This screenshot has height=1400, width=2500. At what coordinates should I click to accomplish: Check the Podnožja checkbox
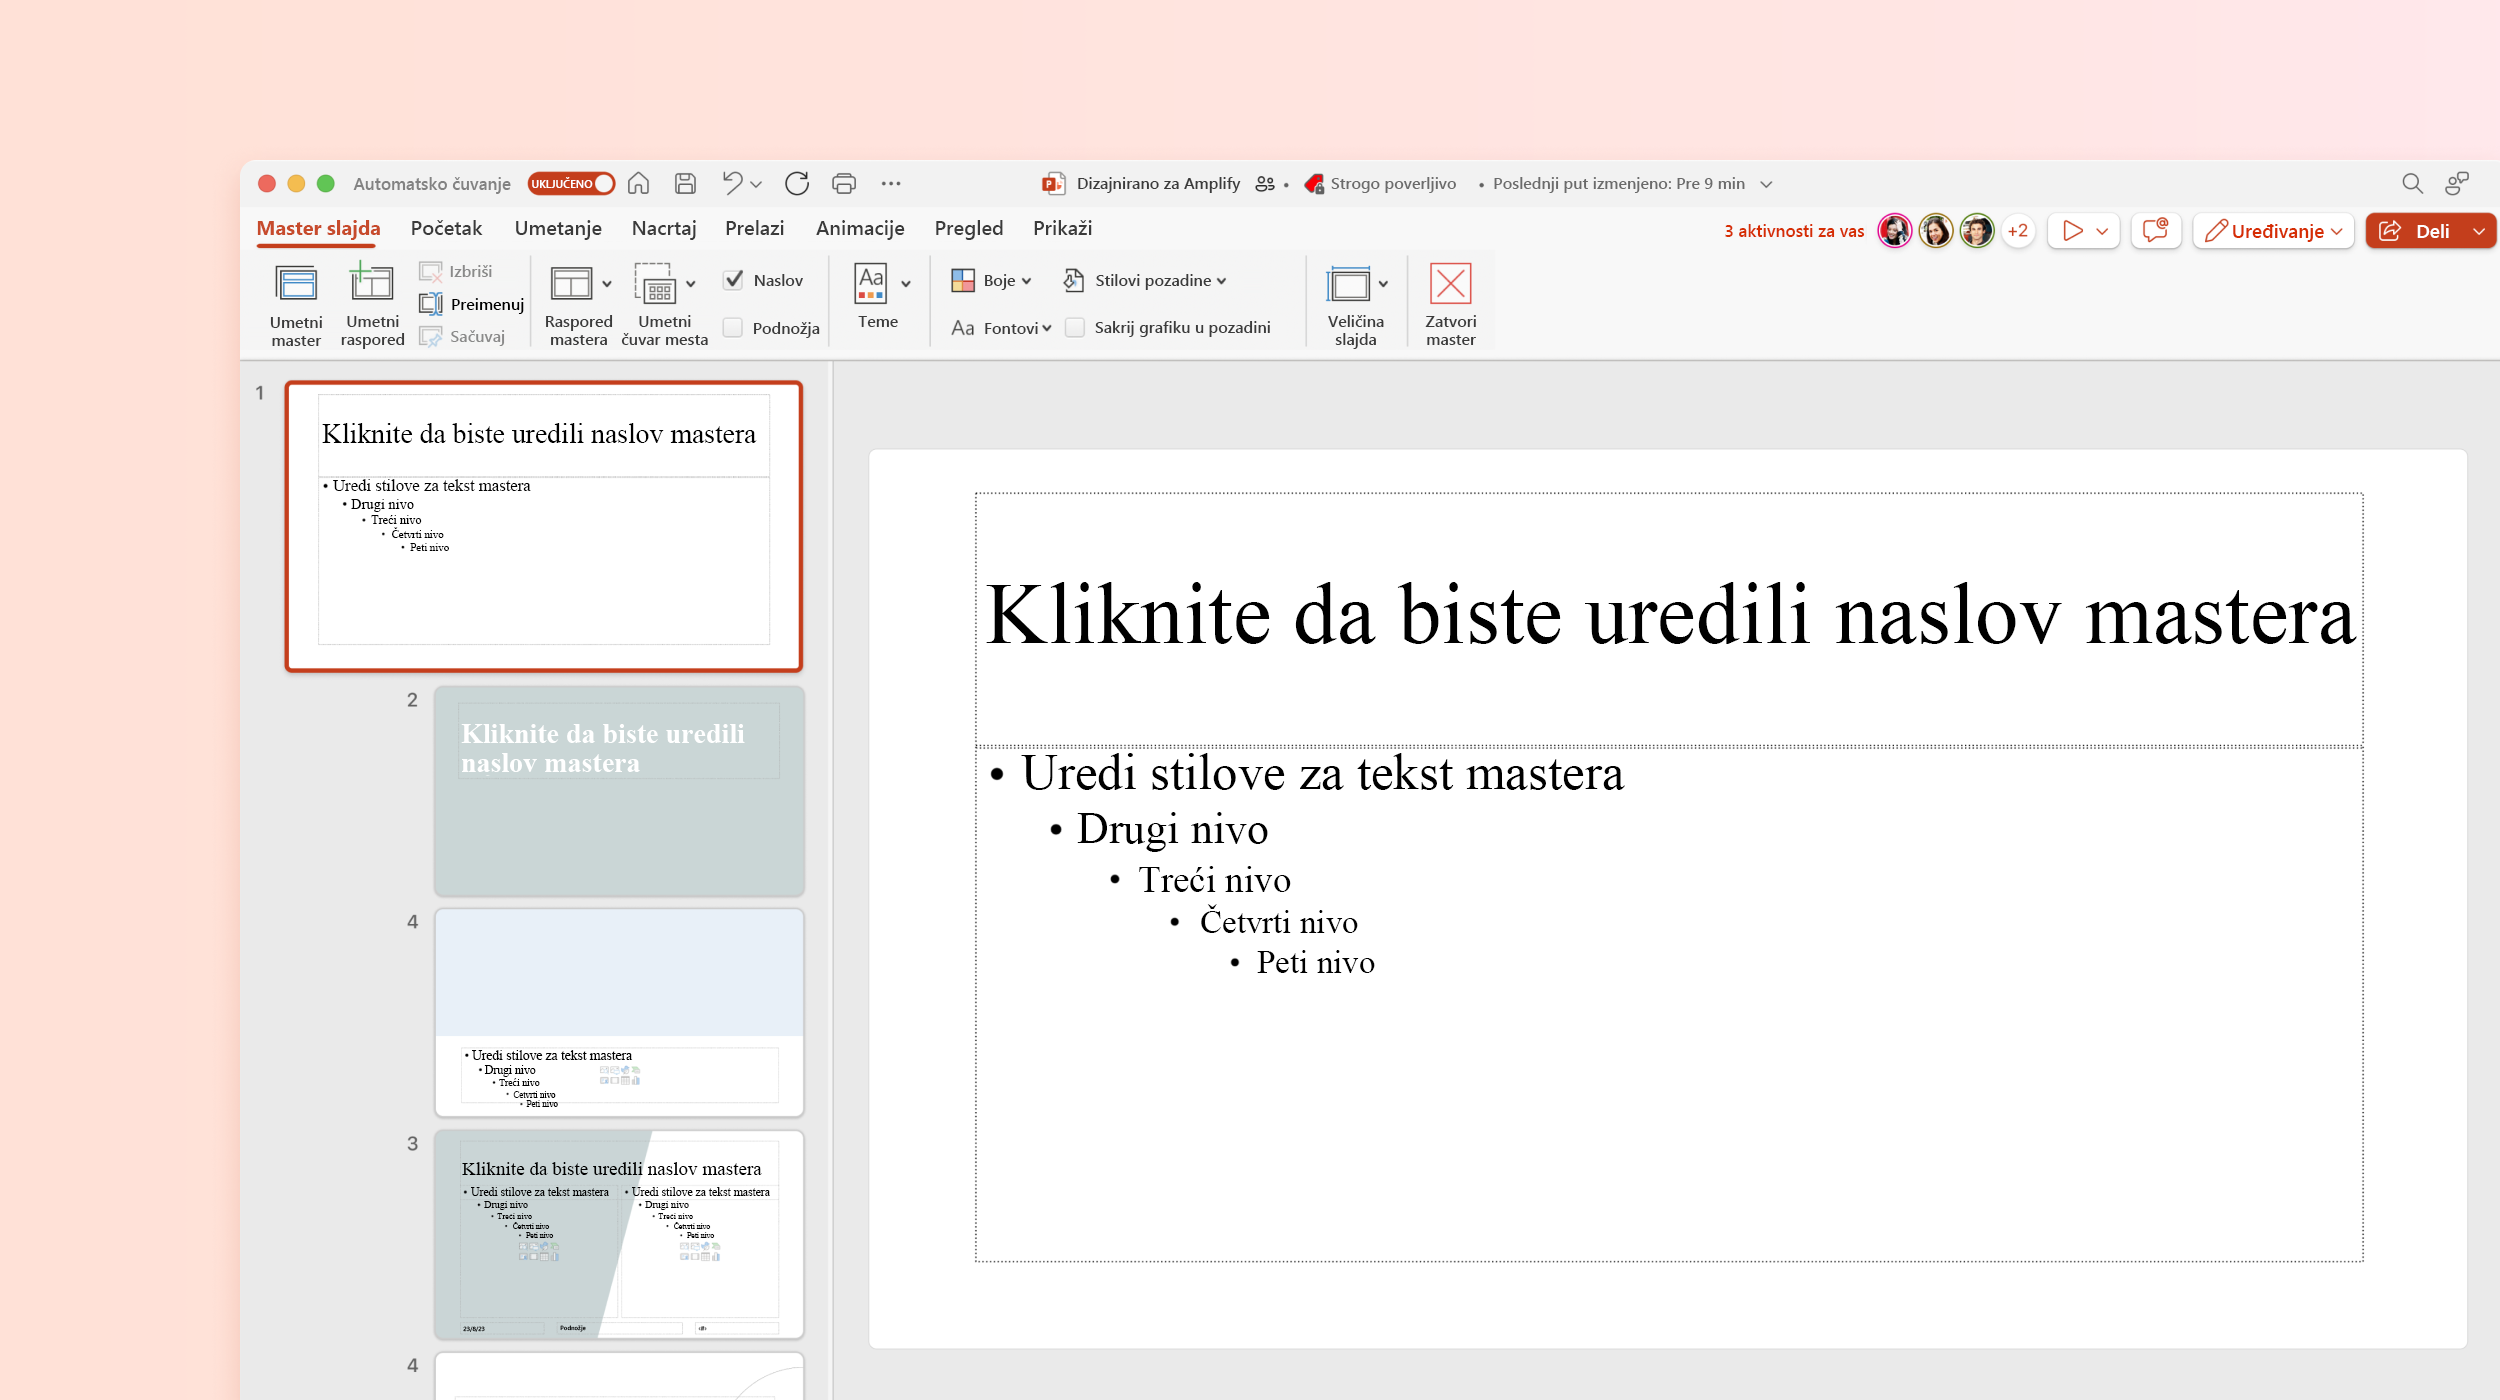[x=733, y=328]
